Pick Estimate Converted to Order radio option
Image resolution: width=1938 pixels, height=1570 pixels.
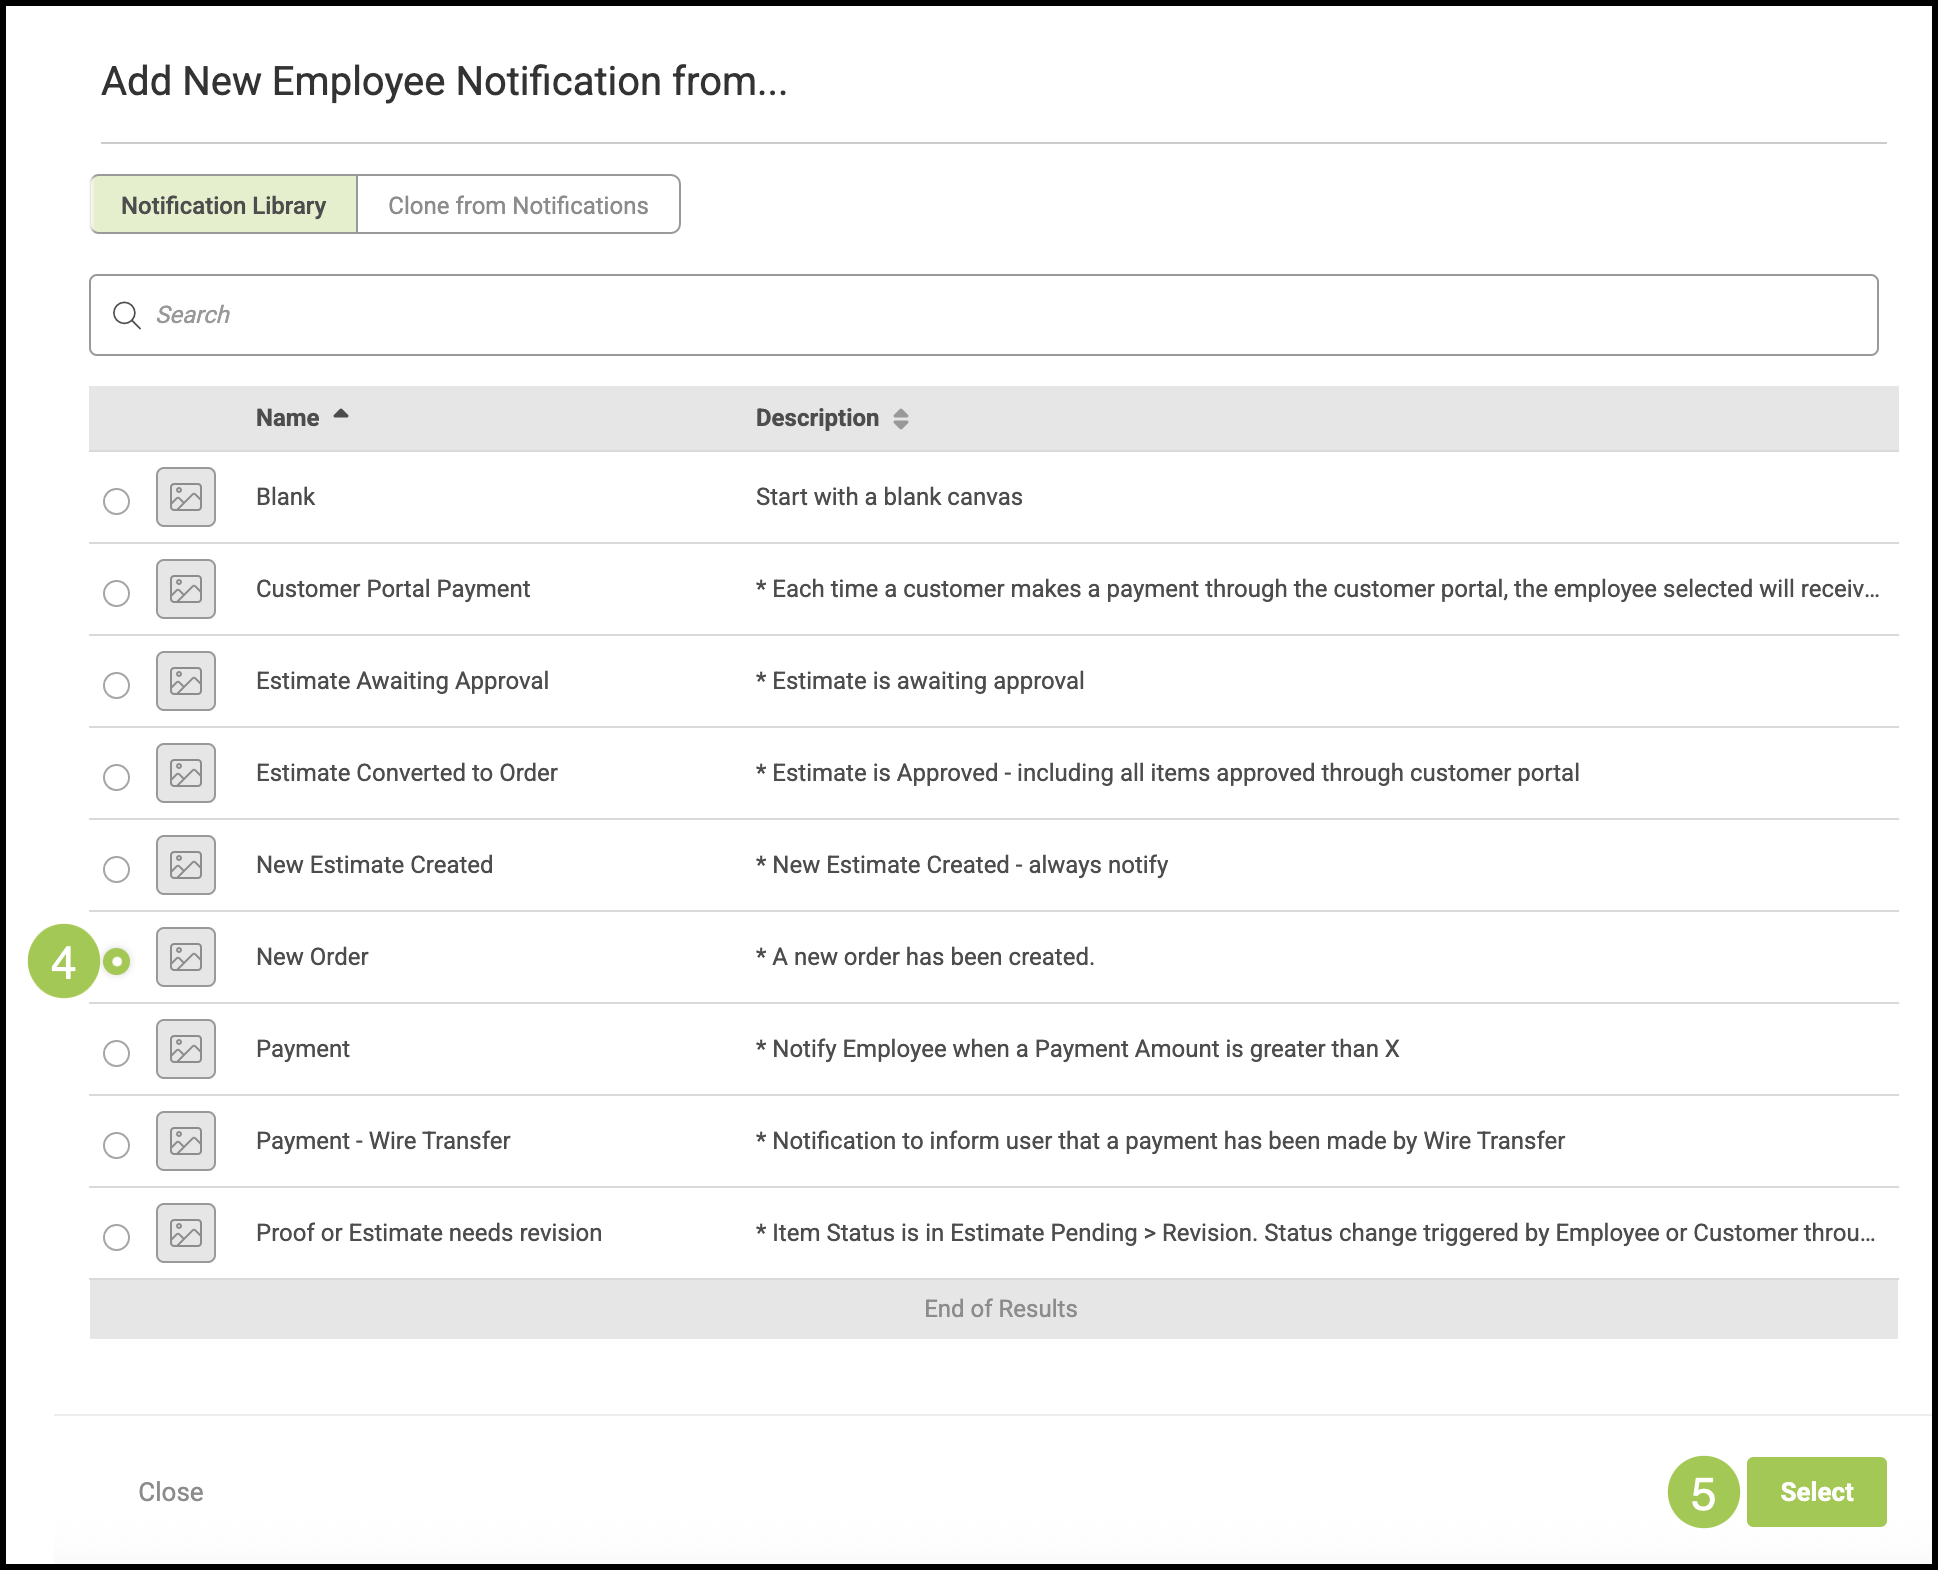tap(117, 777)
